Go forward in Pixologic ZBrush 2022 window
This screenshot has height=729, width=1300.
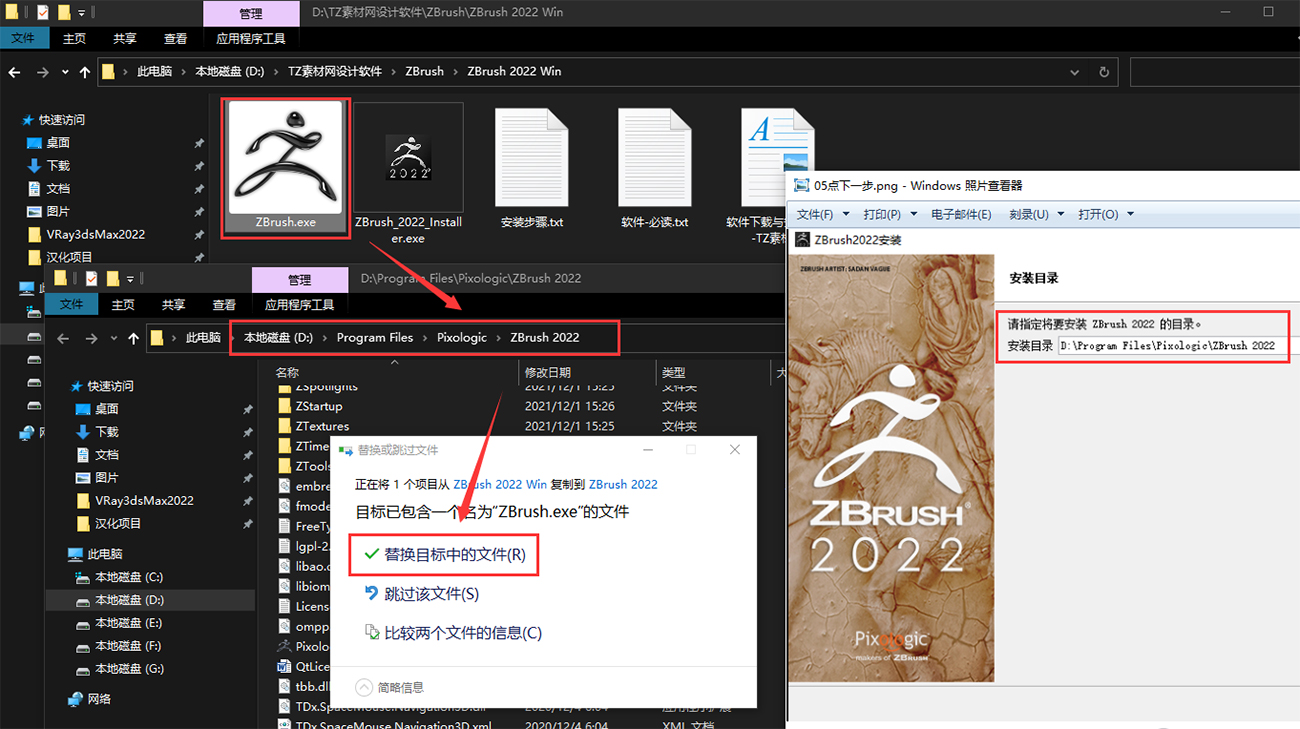[90, 338]
